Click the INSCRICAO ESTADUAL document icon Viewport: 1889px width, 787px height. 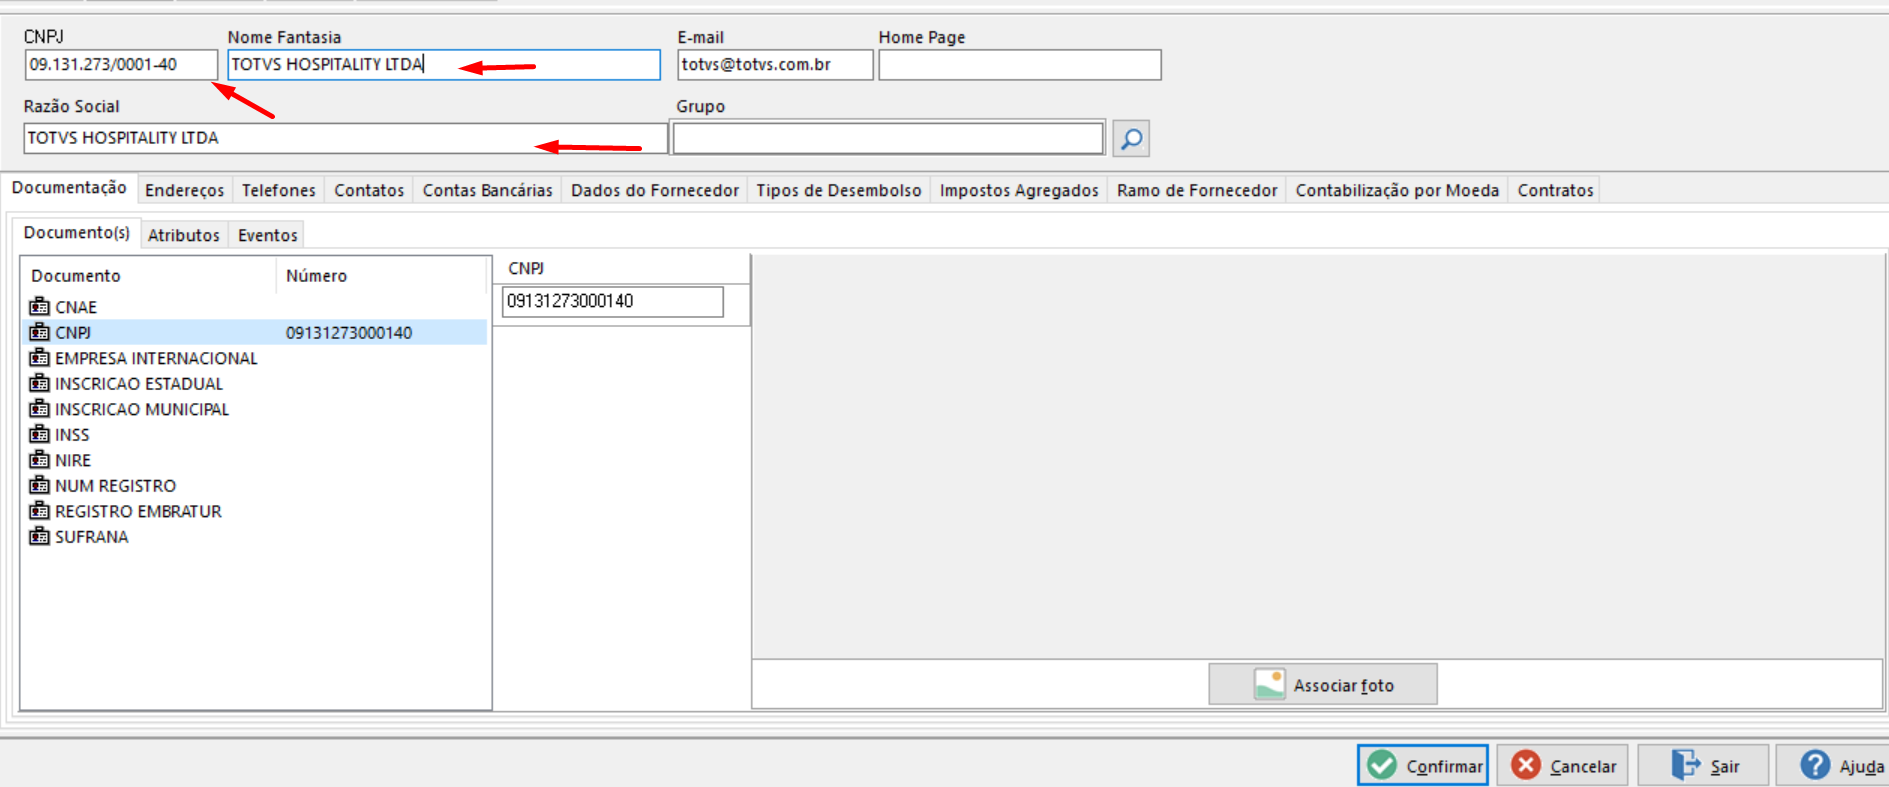point(39,383)
